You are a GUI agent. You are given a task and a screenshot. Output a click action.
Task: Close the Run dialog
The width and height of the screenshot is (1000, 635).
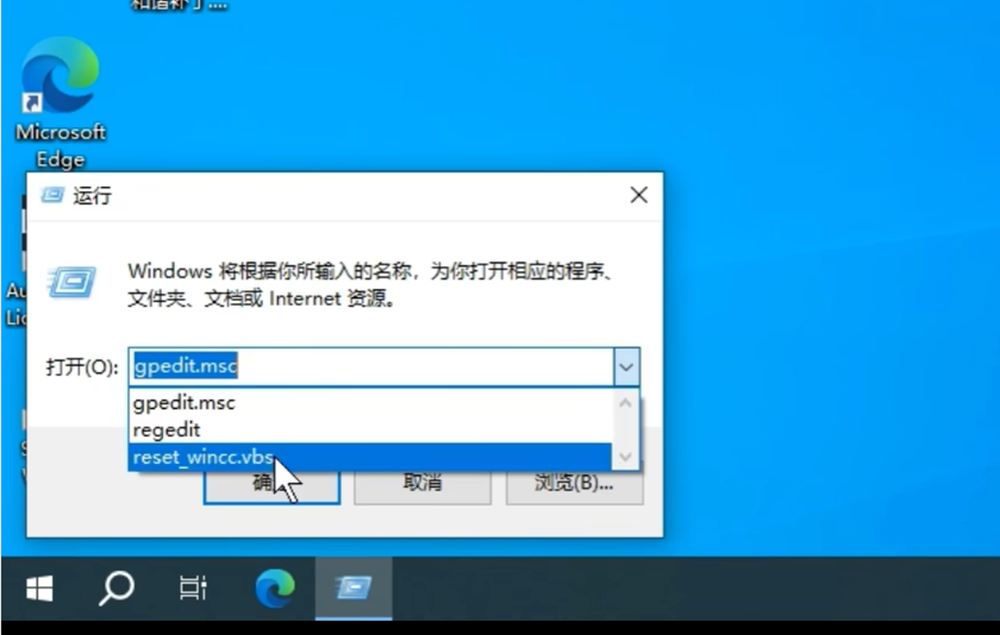638,195
